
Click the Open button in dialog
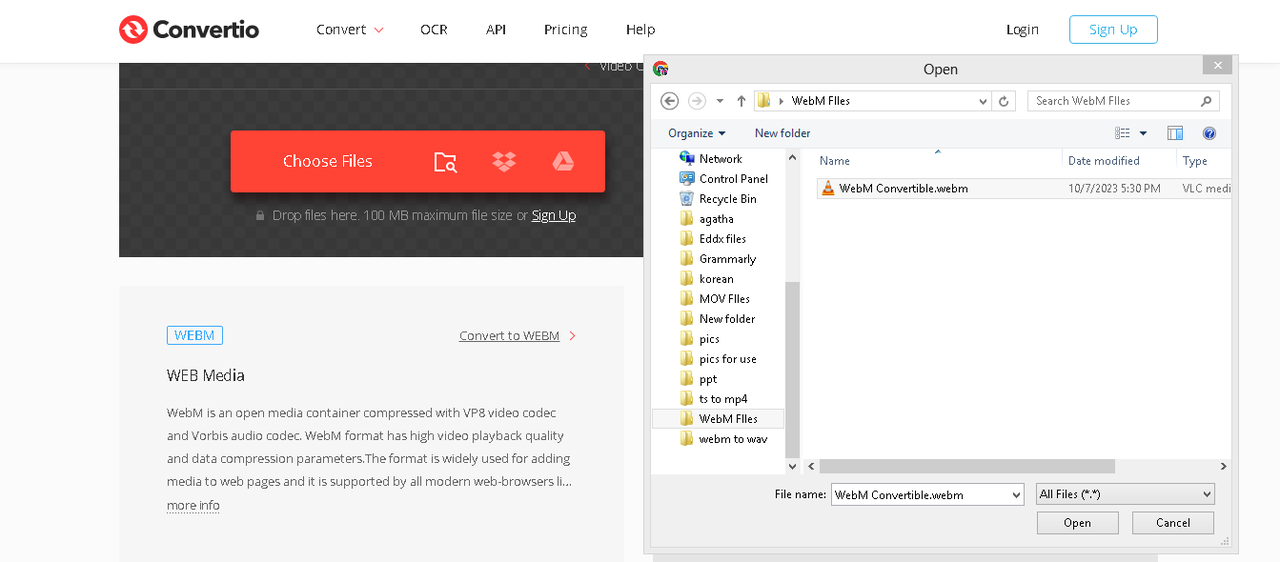pos(1077,523)
